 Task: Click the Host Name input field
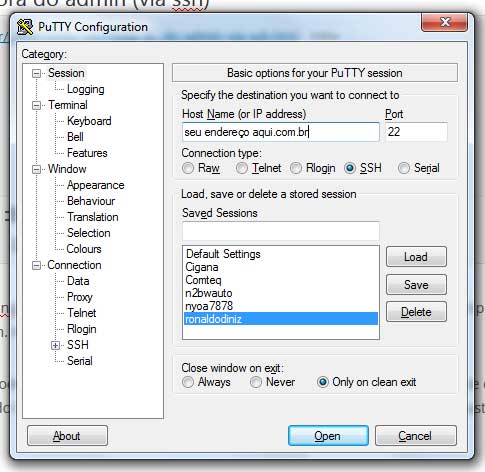281,132
